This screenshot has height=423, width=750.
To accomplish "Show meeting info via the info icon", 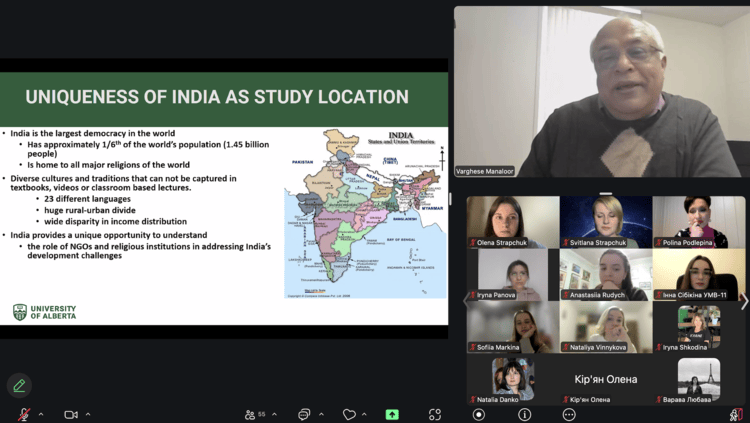I will click(x=524, y=414).
